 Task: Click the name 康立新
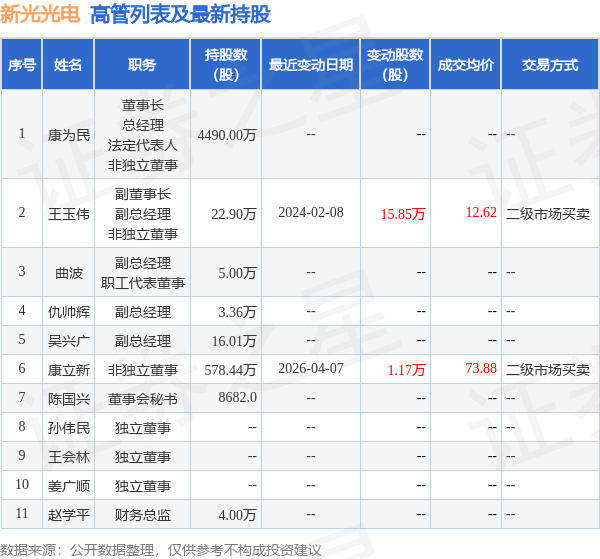[x=69, y=370]
